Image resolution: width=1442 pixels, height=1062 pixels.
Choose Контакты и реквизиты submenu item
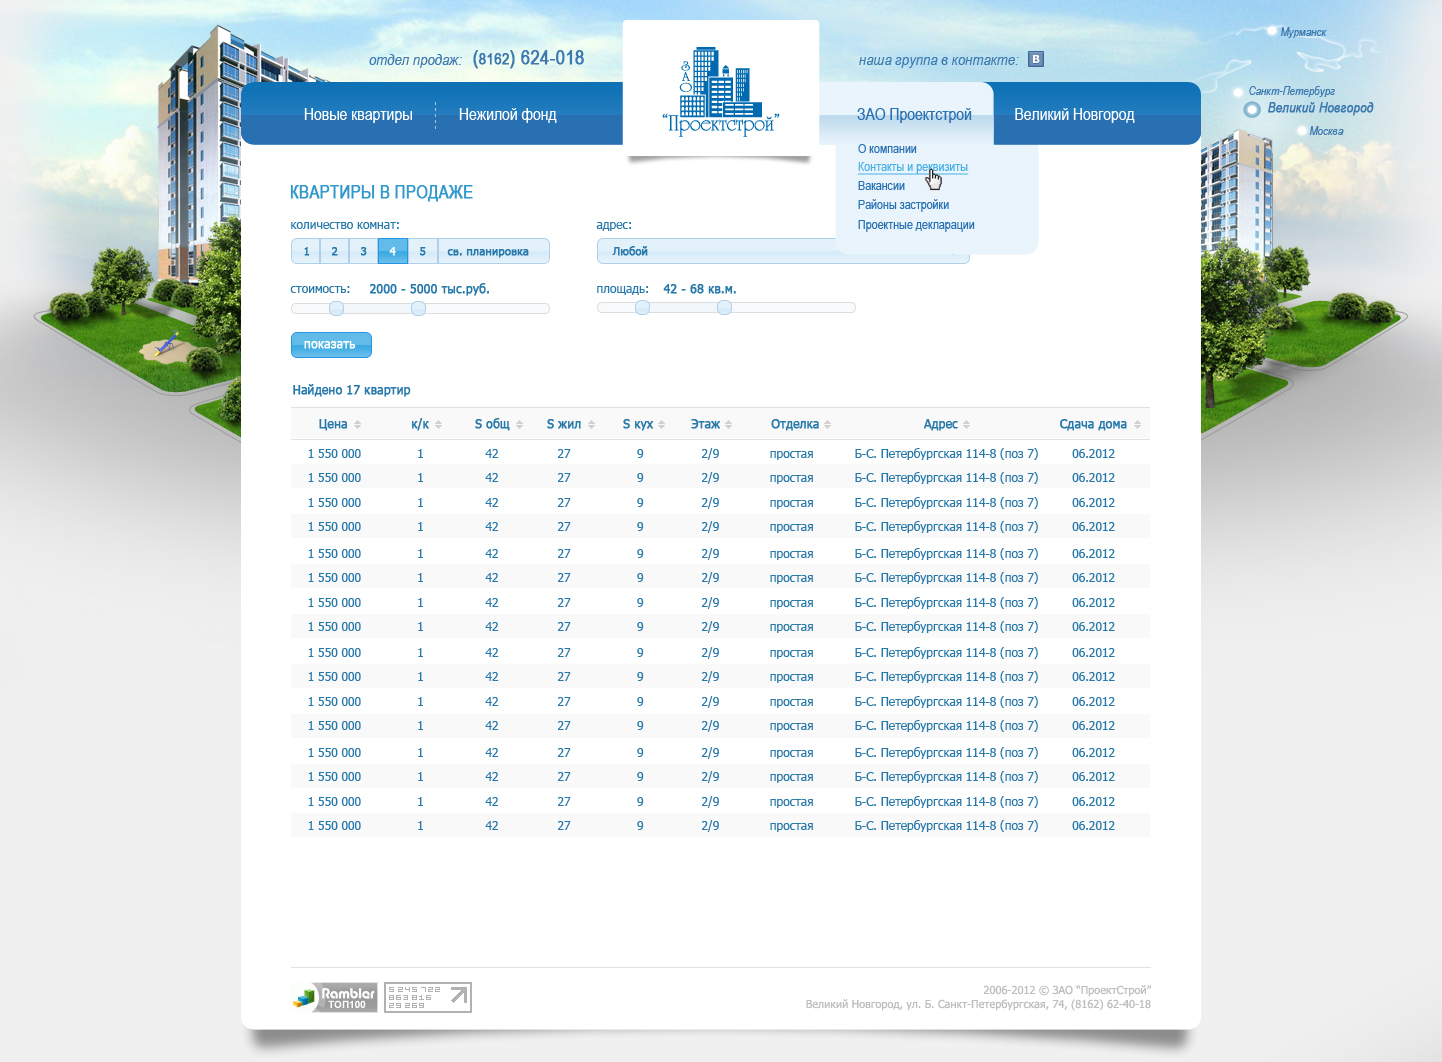tap(912, 167)
